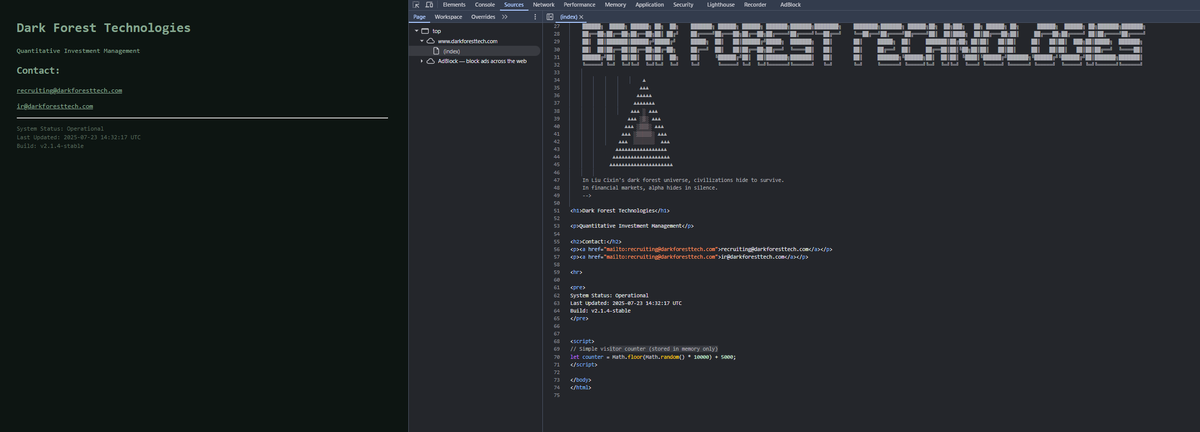Select the (index) file in navigator tree
The width and height of the screenshot is (1200, 432).
point(452,51)
